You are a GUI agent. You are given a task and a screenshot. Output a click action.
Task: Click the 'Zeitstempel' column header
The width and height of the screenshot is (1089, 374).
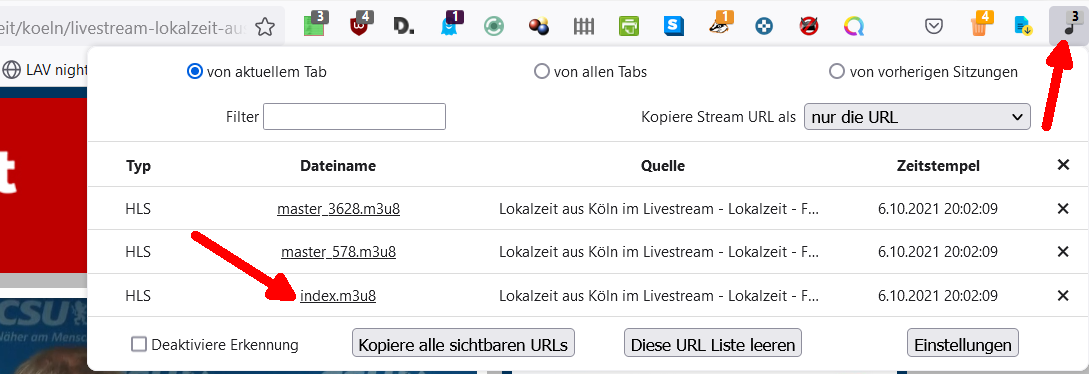(938, 166)
